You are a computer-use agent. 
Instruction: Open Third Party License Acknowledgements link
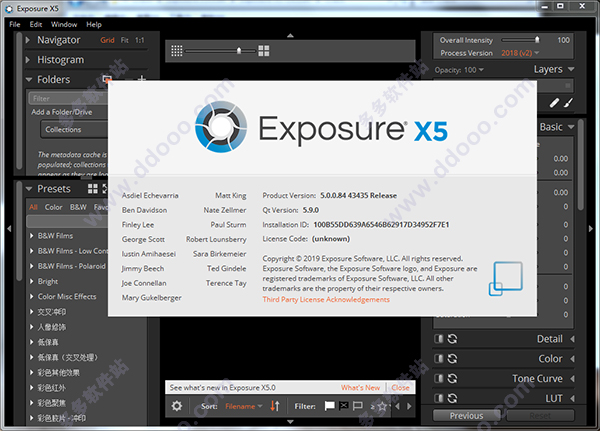click(x=326, y=299)
